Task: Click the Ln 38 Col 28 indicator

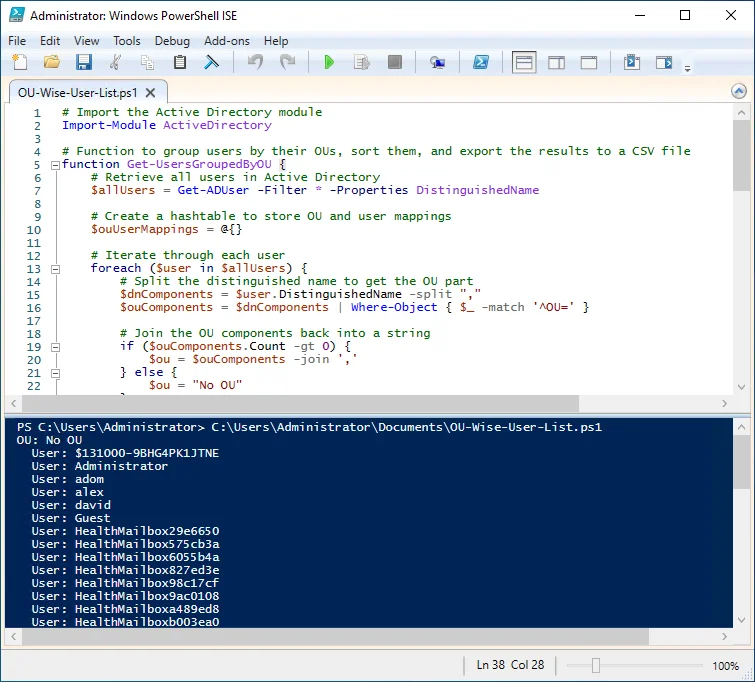Action: click(x=510, y=665)
